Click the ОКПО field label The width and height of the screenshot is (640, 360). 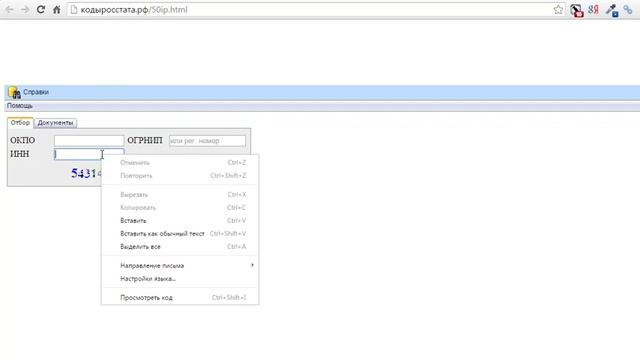point(22,140)
